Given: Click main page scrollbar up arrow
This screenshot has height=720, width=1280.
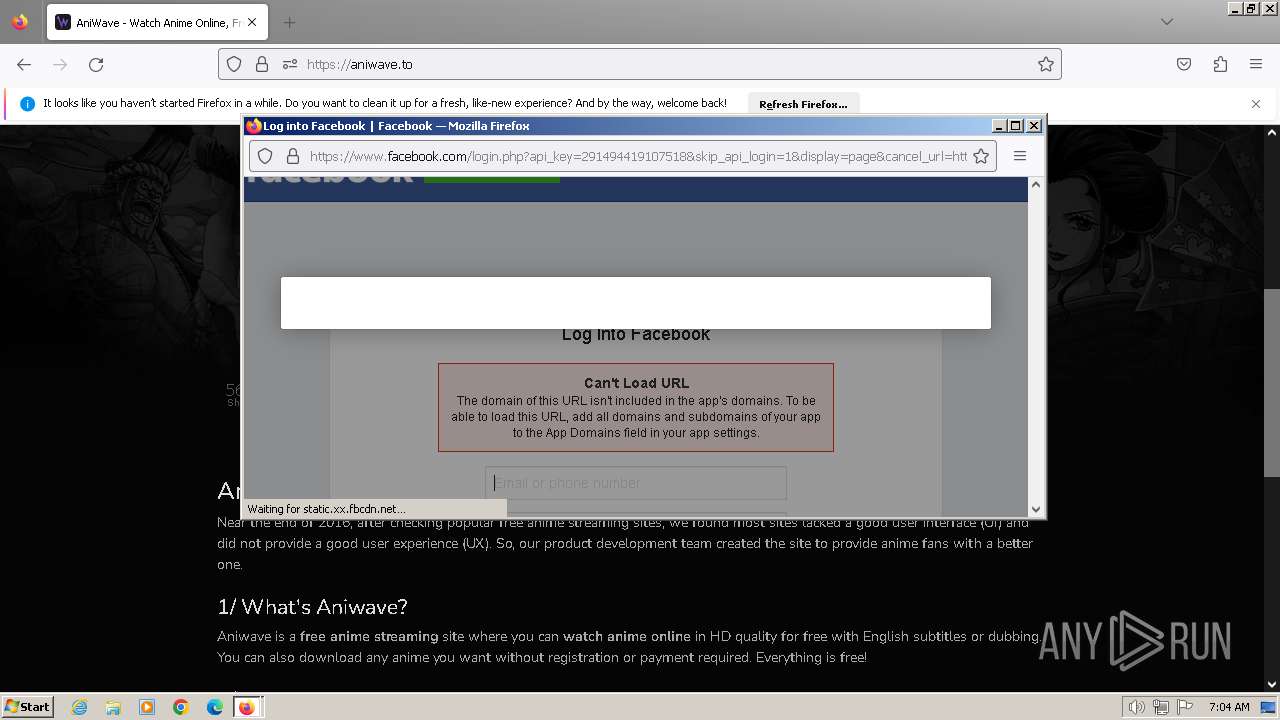Looking at the screenshot, I should pos(1272,132).
